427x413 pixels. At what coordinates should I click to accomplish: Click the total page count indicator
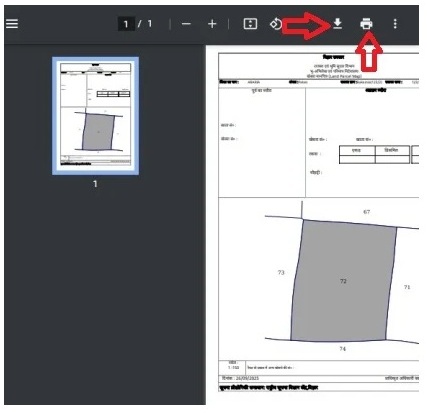(150, 24)
